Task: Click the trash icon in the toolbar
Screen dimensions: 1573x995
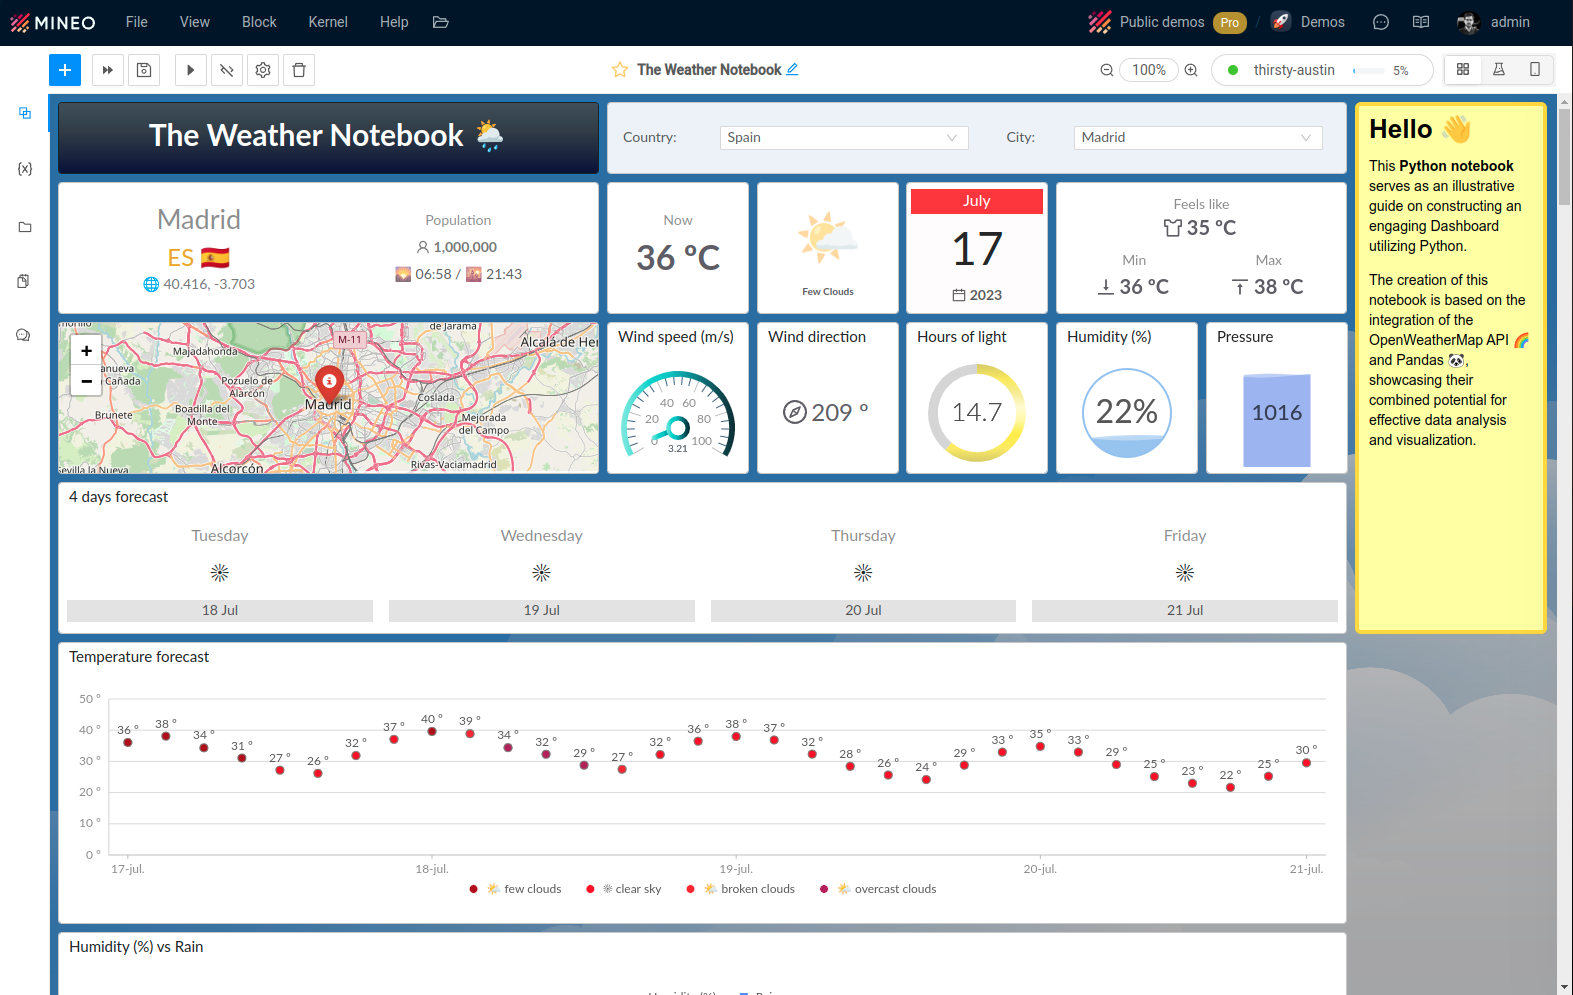Action: click(x=299, y=70)
